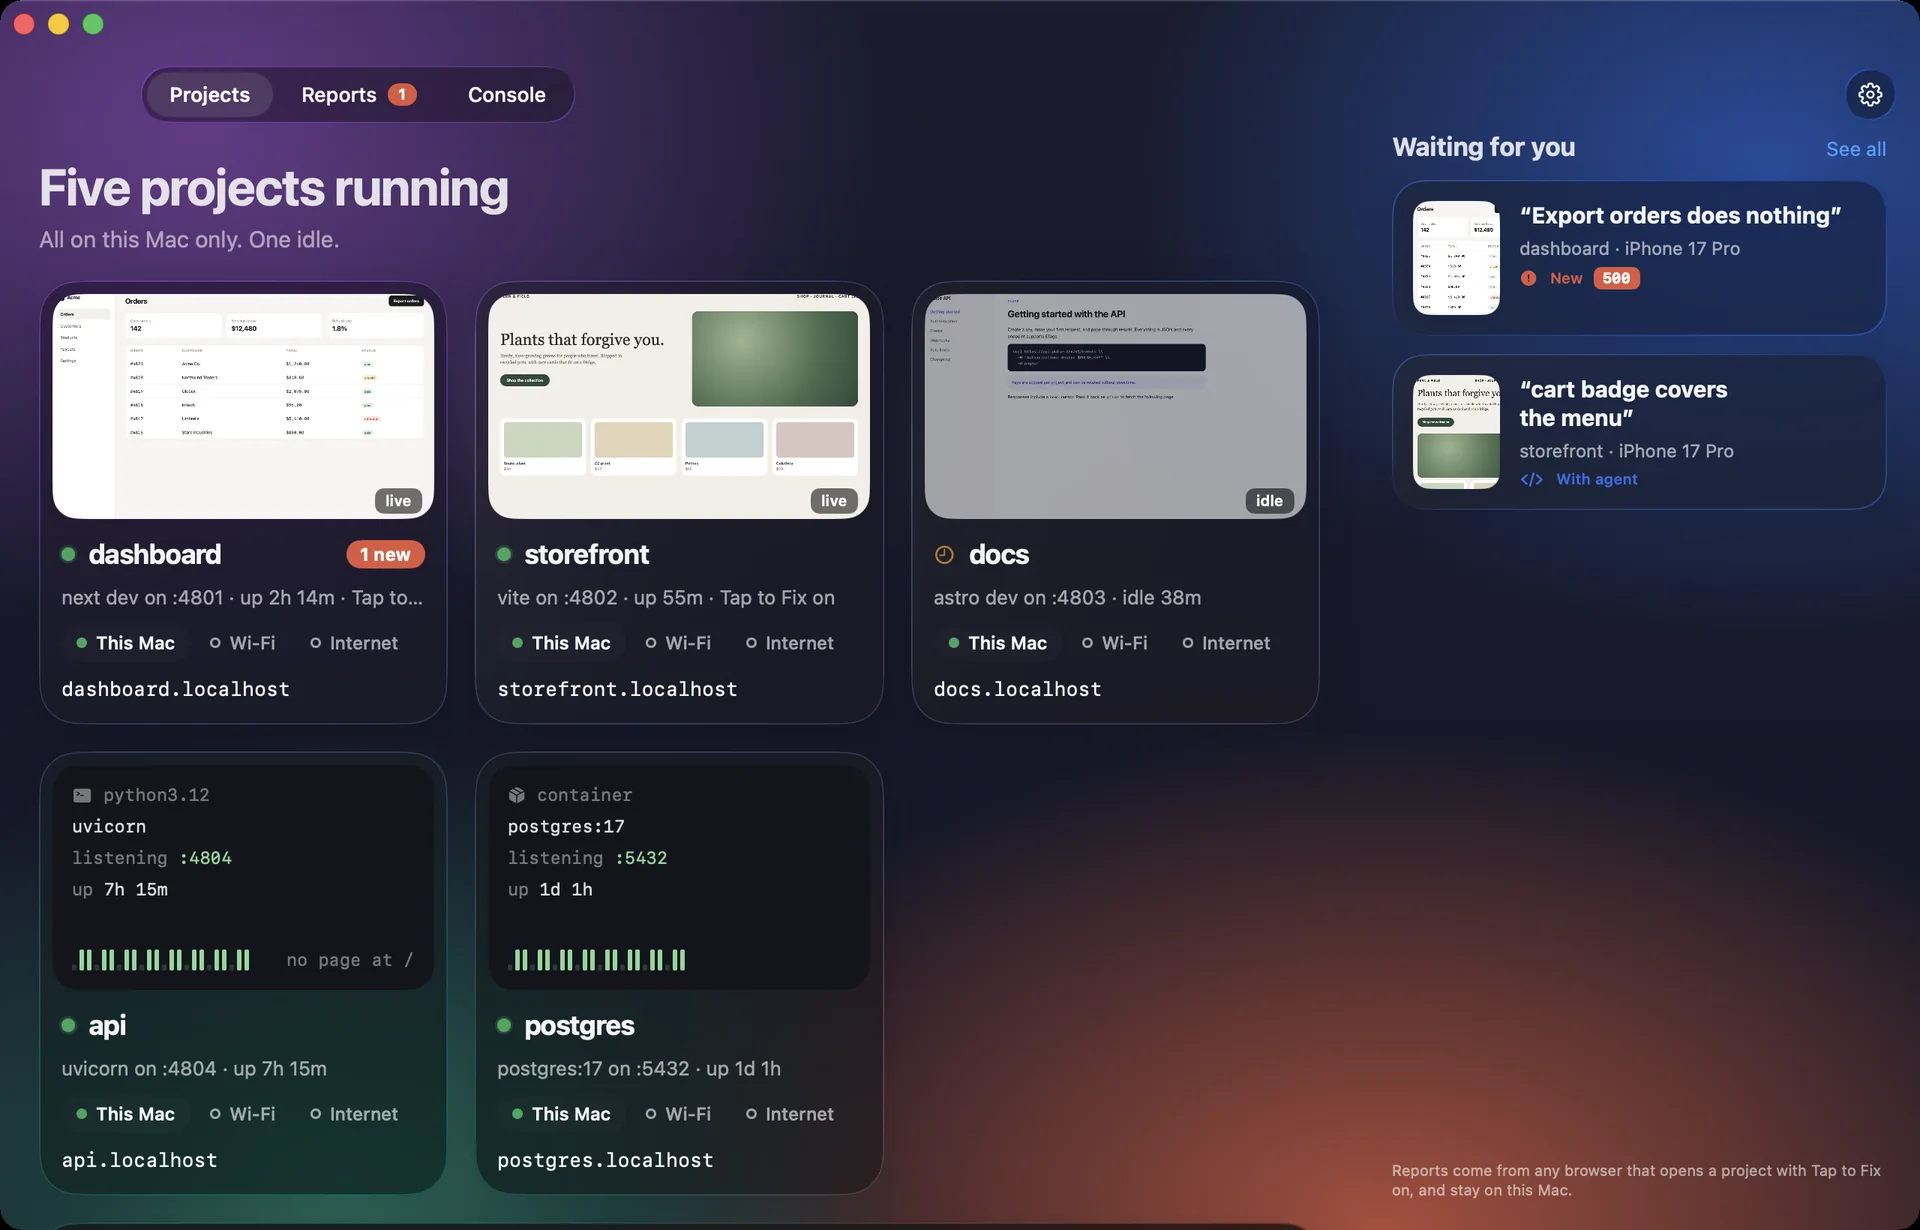1920x1230 pixels.
Task: Select Internet sharing for api
Action: [x=353, y=1114]
